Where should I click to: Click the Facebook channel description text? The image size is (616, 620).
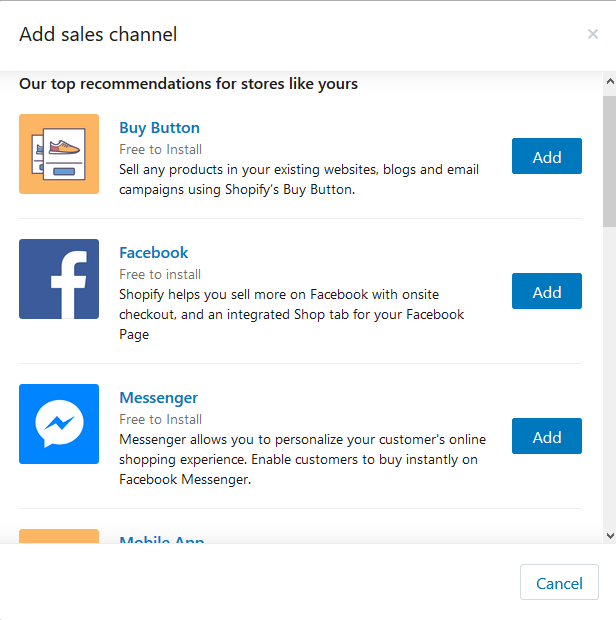(x=292, y=314)
